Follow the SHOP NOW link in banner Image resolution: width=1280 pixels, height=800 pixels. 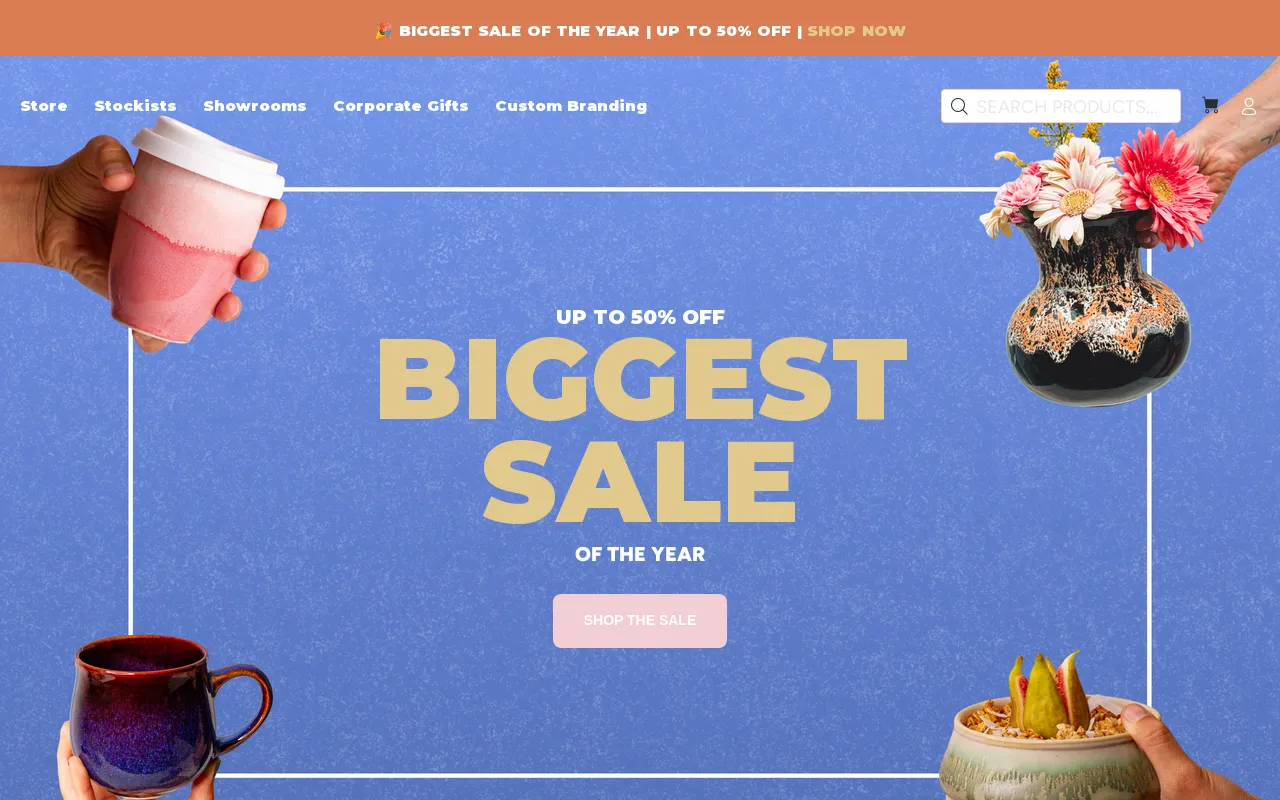[857, 31]
